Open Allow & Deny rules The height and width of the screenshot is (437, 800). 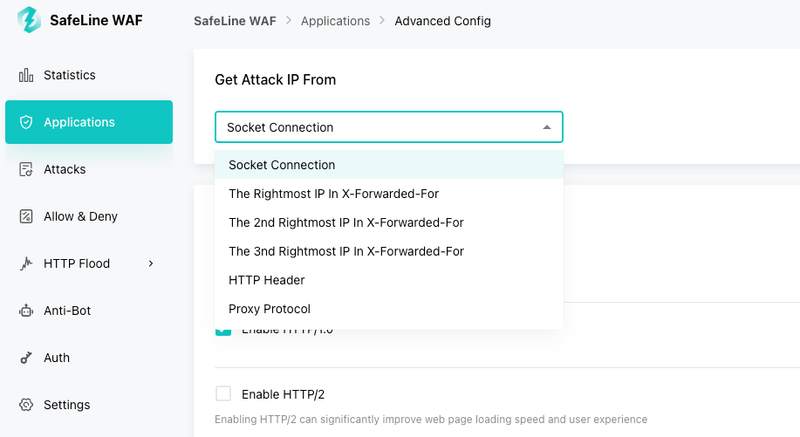point(89,216)
